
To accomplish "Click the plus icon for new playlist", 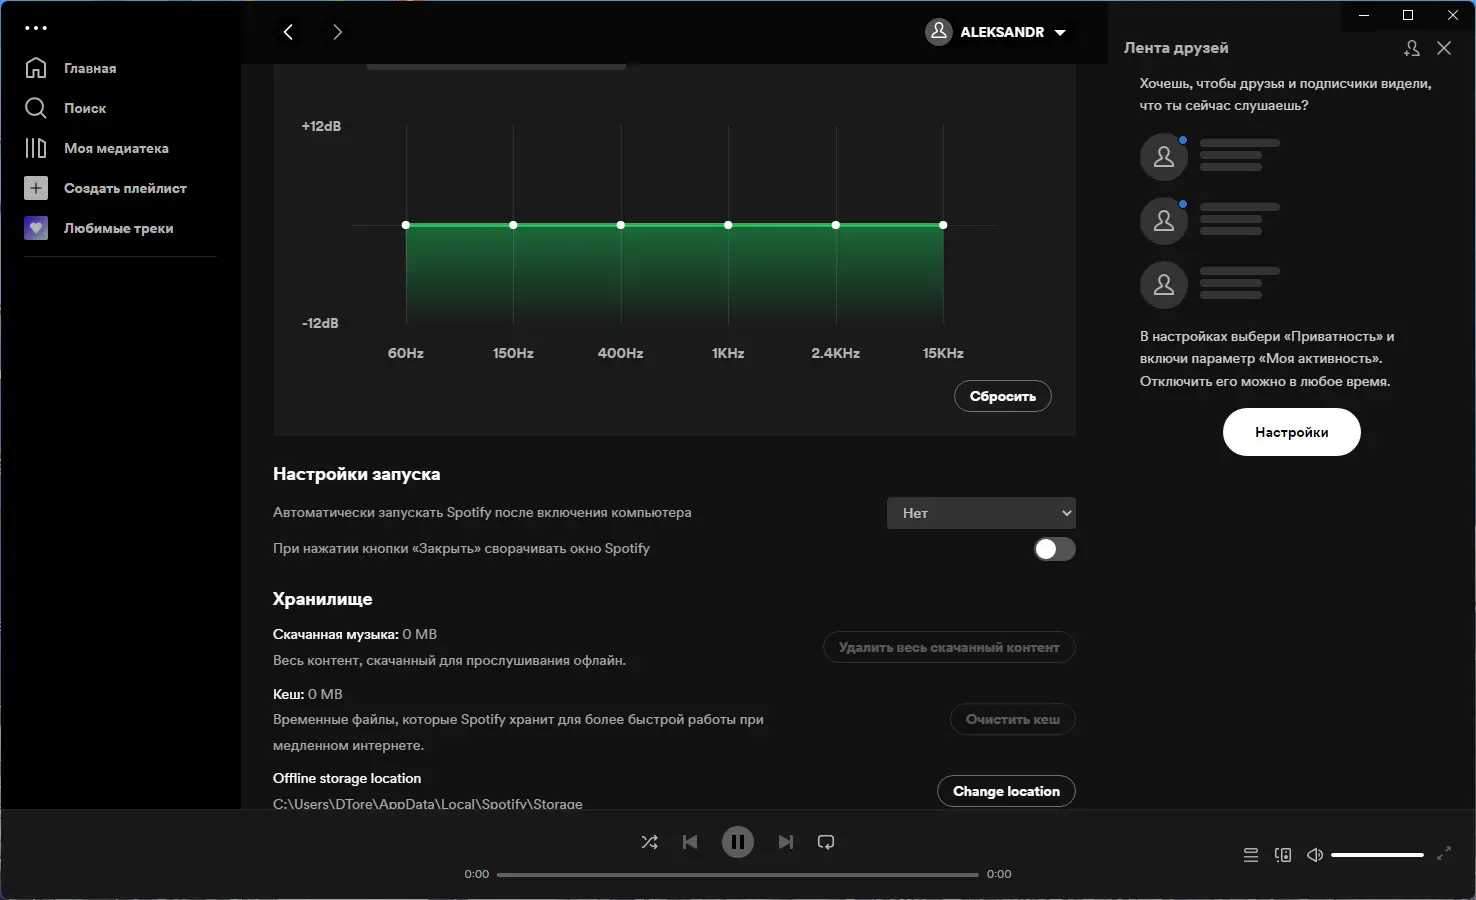I will click(36, 188).
